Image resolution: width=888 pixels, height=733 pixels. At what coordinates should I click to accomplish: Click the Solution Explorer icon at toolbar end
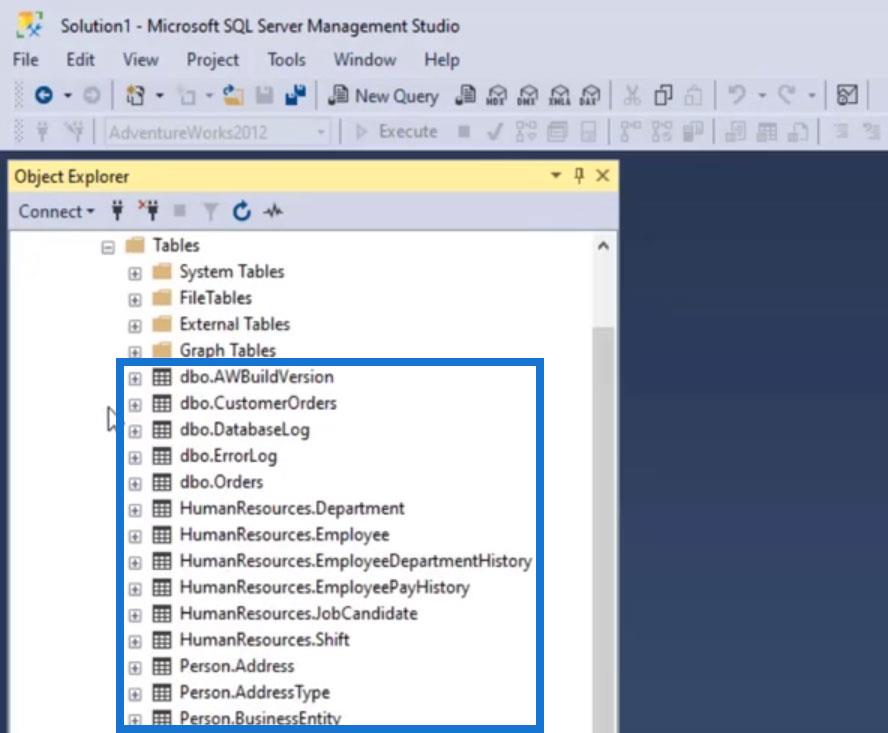[x=847, y=95]
